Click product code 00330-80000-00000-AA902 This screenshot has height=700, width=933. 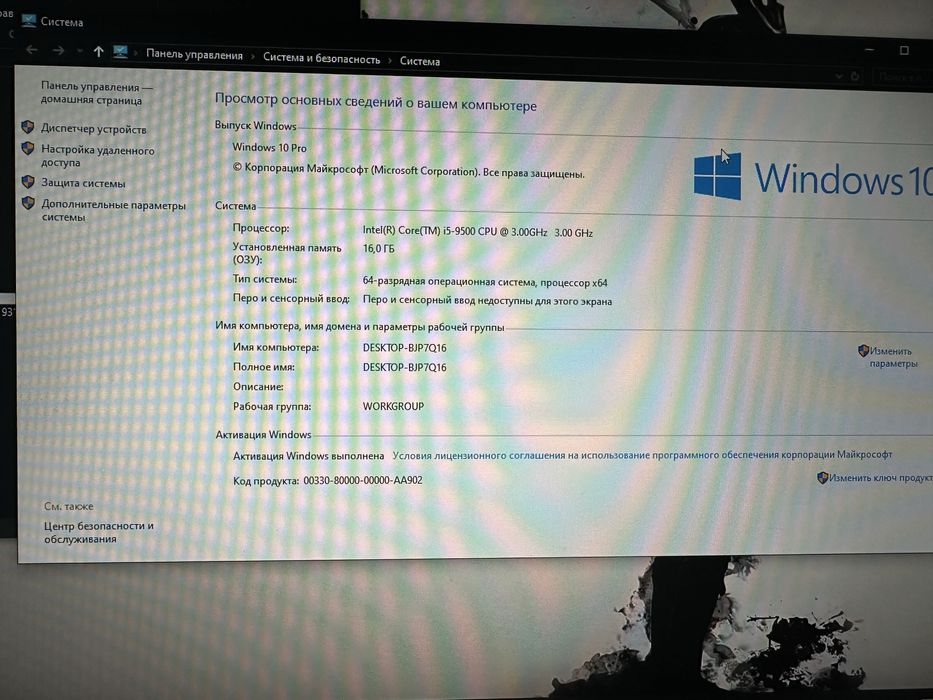363,480
